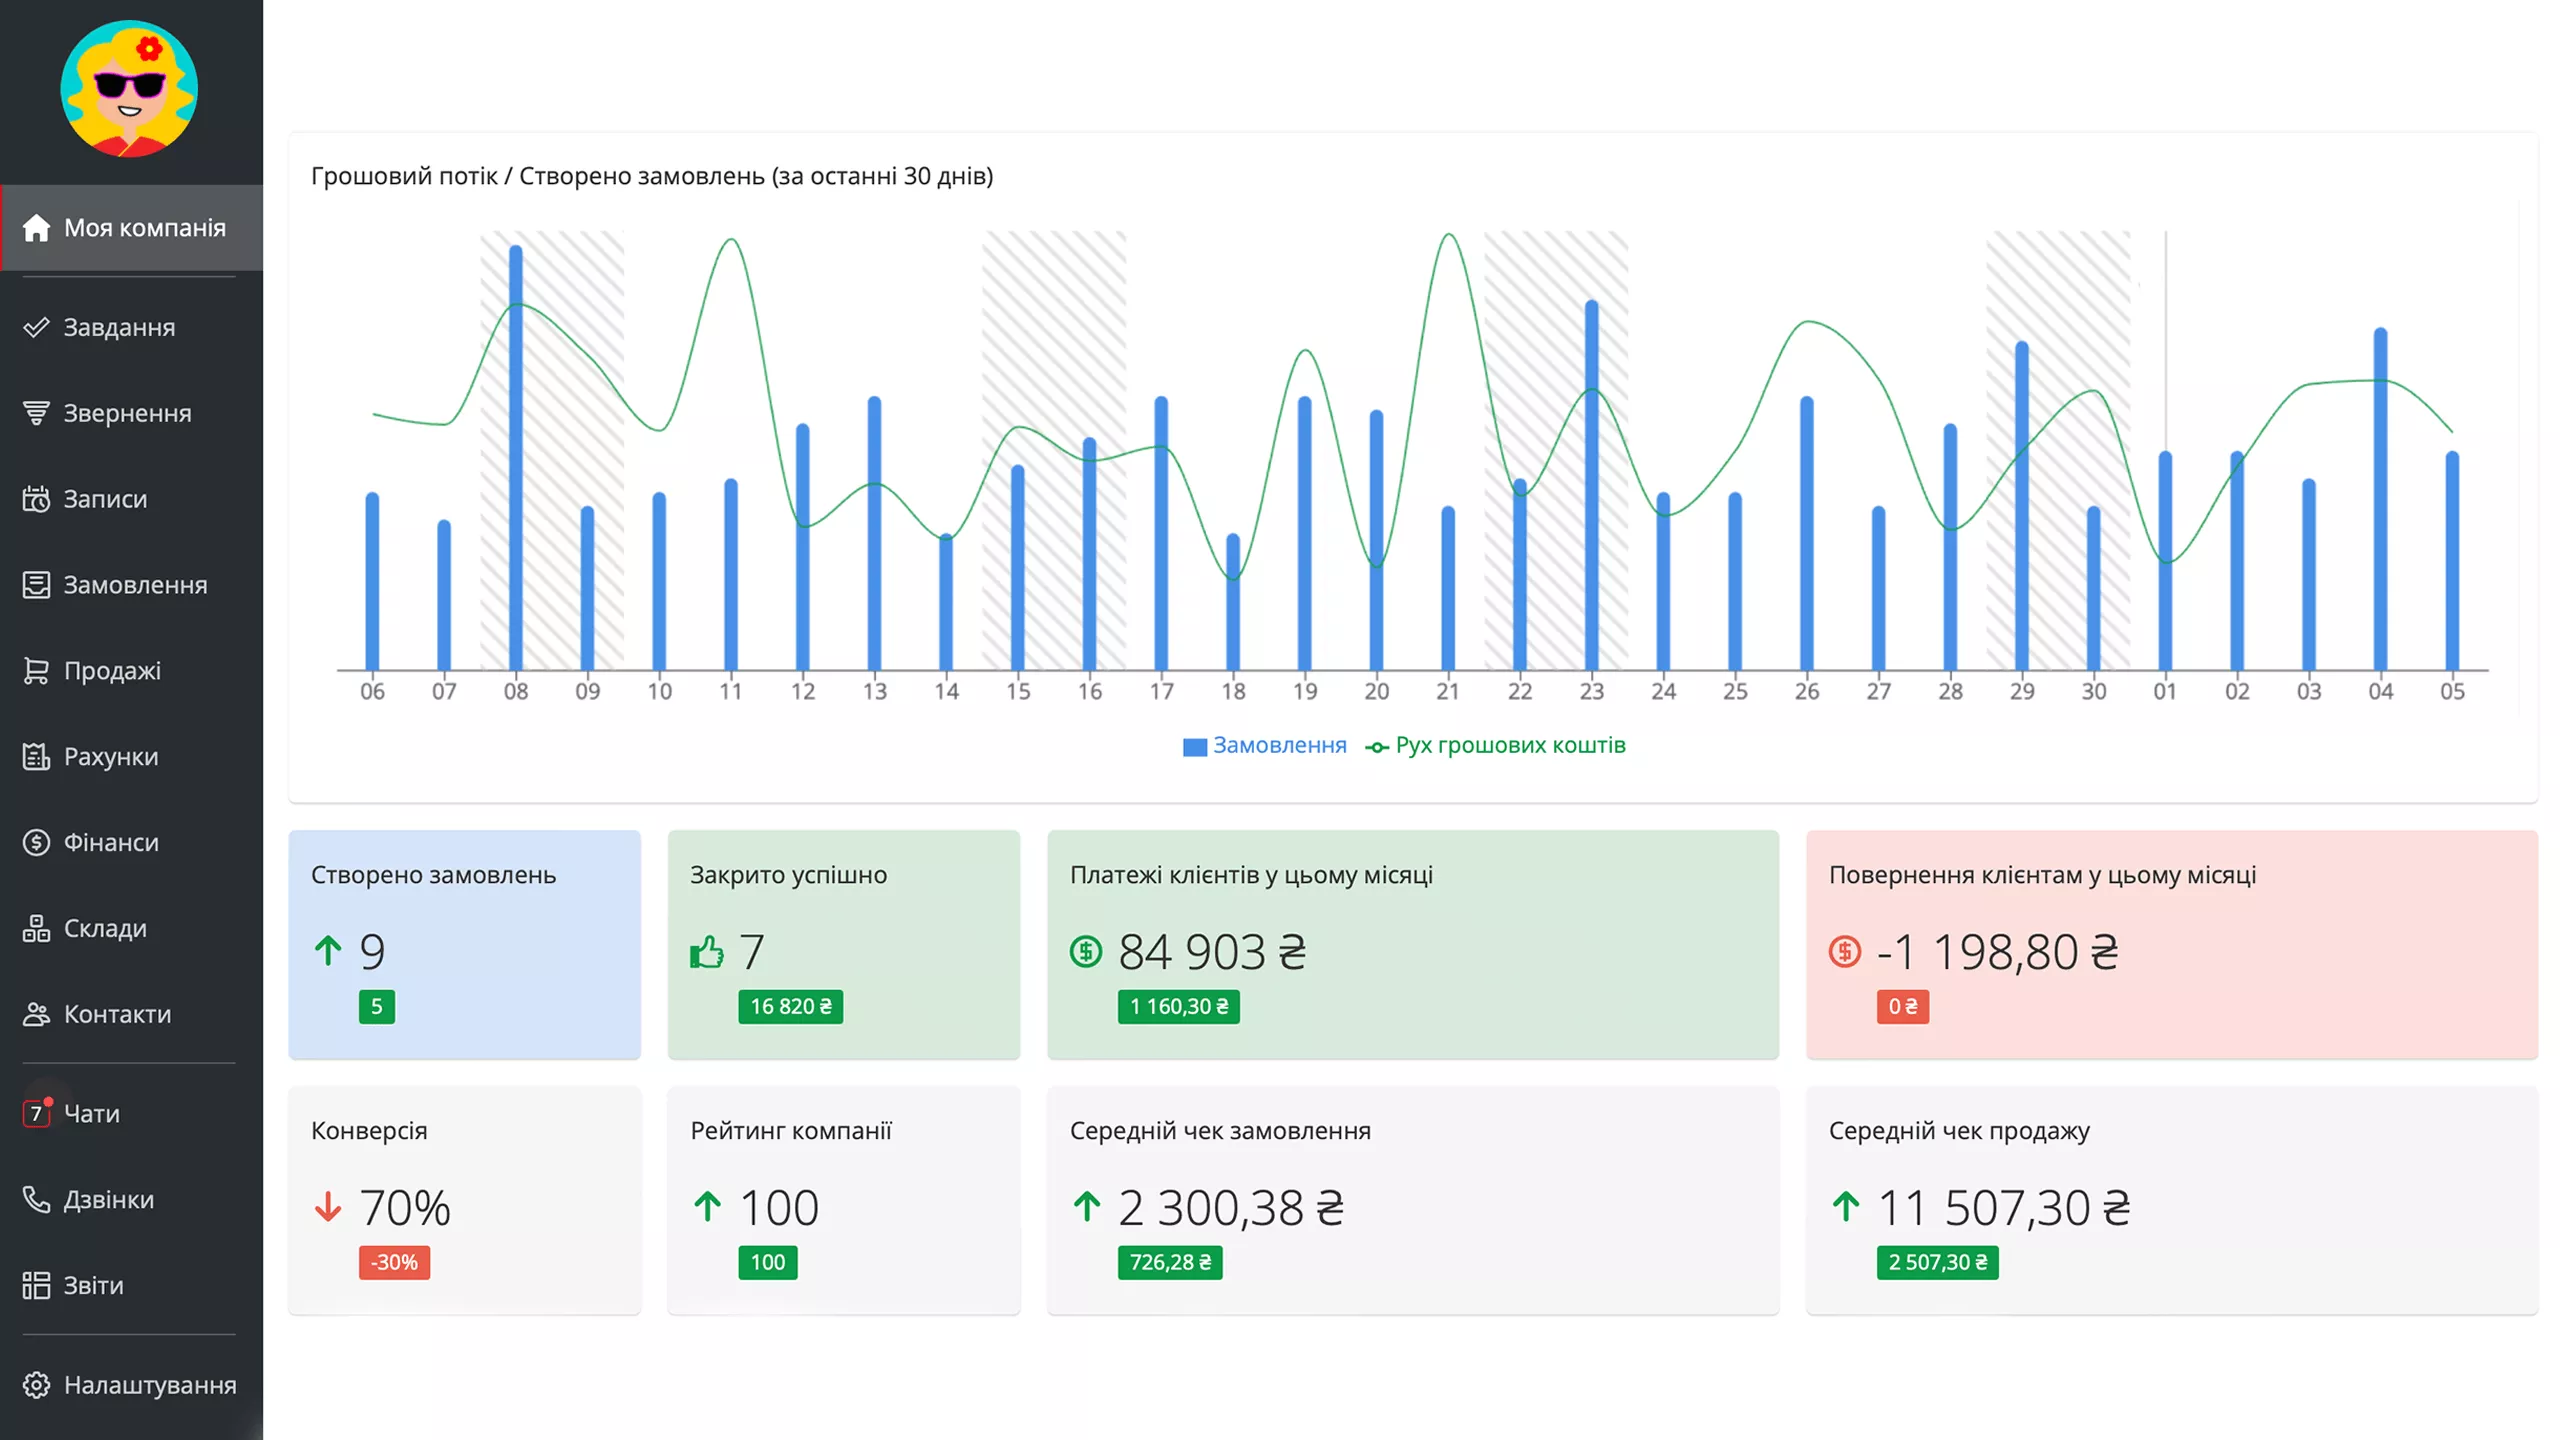Click the company avatar logo
The image size is (2560, 1440).
coord(129,89)
